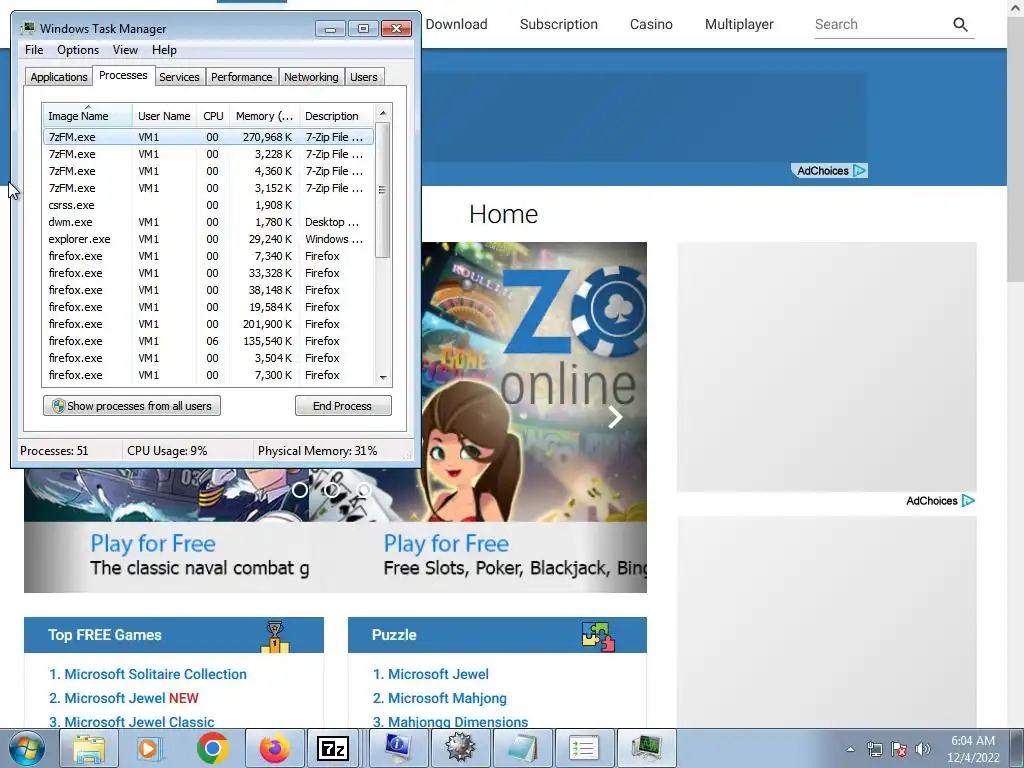Select the first carousel indicator dot

point(300,490)
